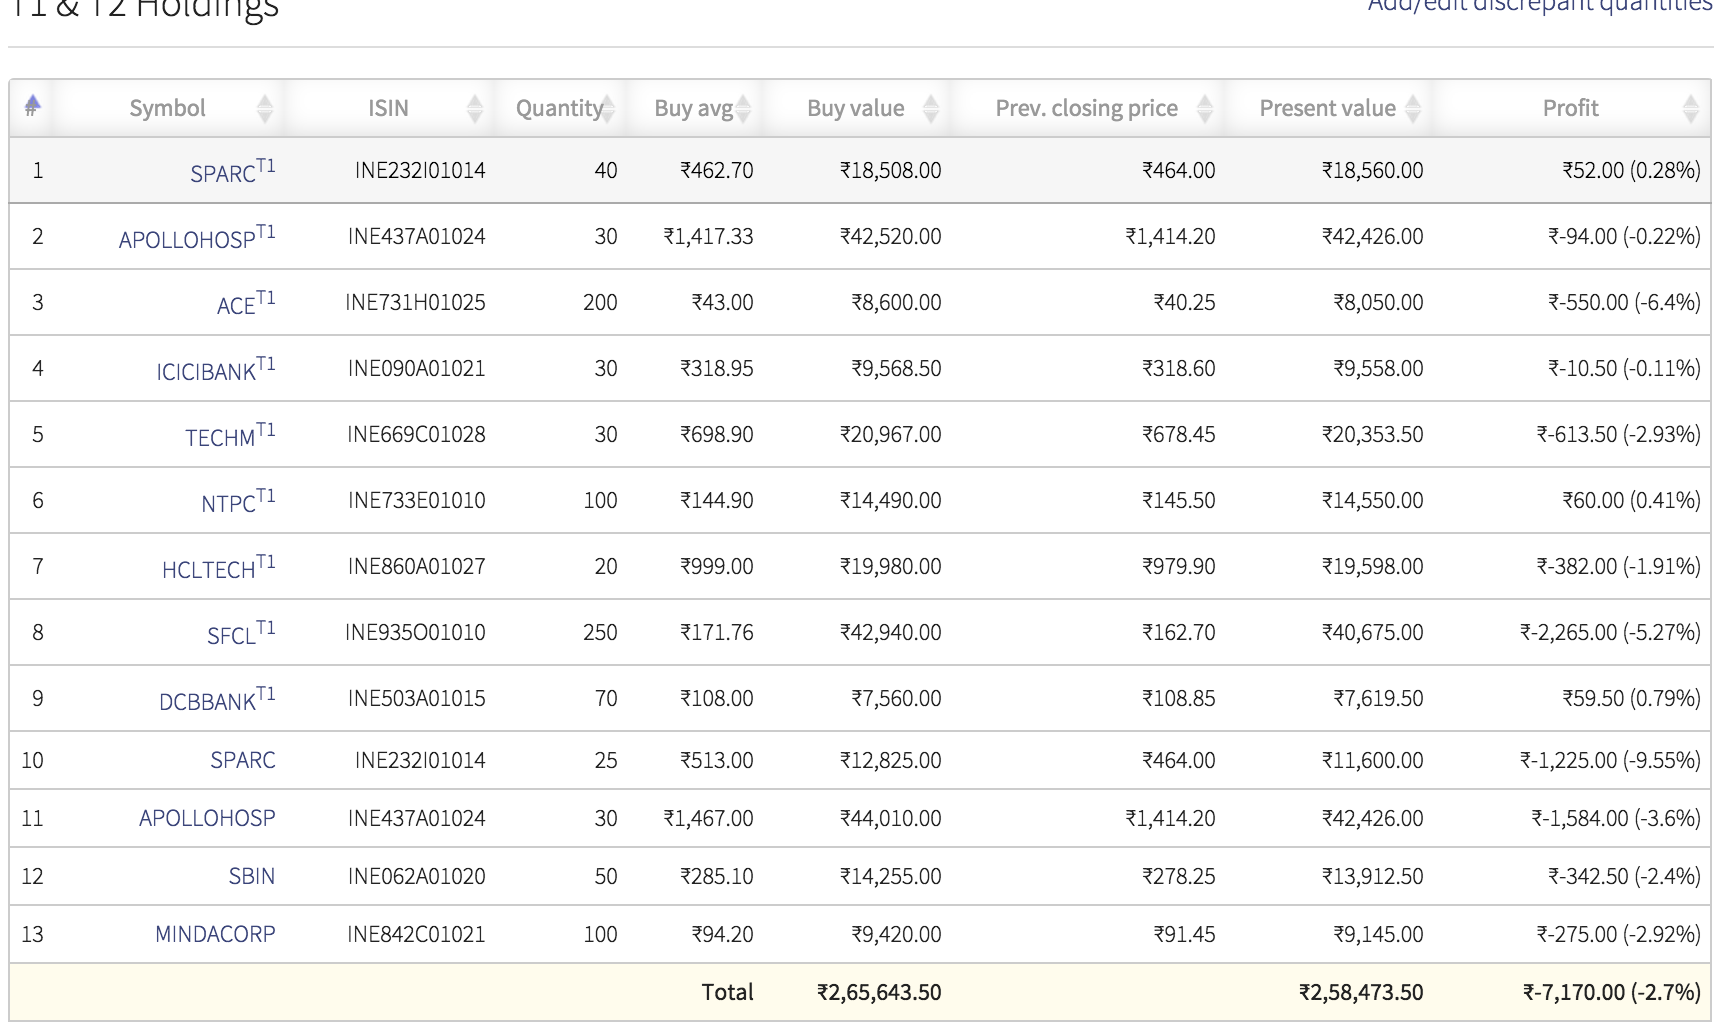Select ISIN INE062A01020 cell
Screen dimensions: 1736x1030
point(416,876)
